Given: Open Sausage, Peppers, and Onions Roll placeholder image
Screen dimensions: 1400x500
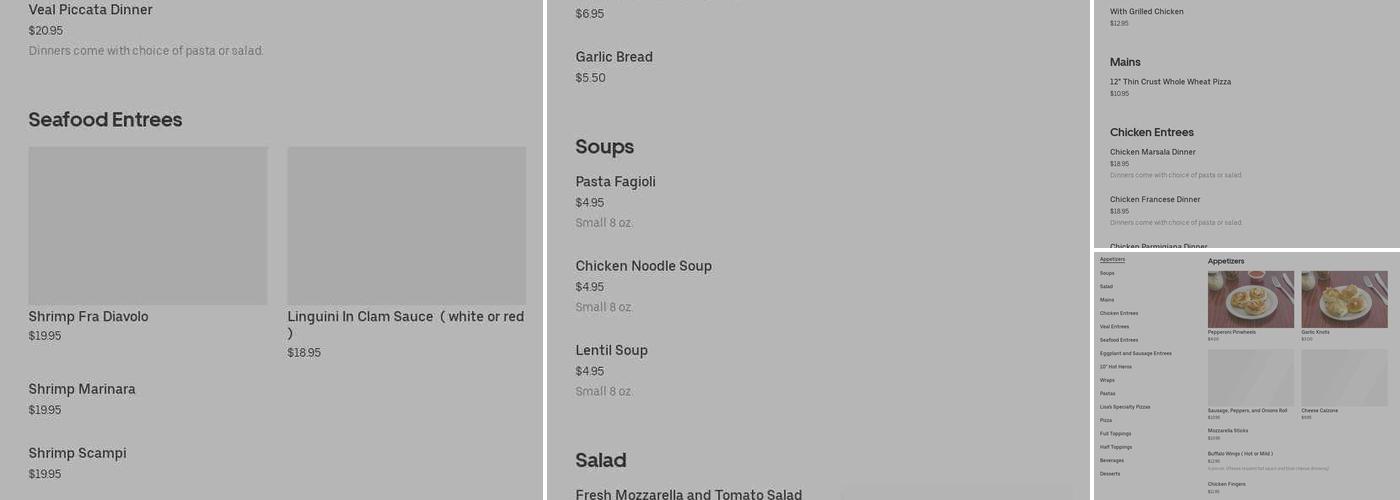Looking at the screenshot, I should point(1250,377).
